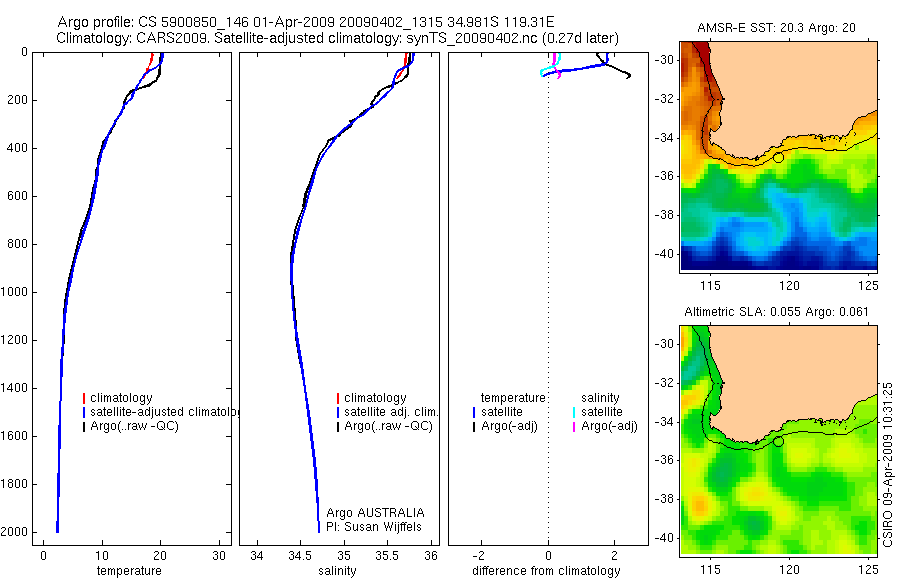The width and height of the screenshot is (900, 580).
Task: Click the 'Argo AUSTRALIA' label
Action: (375, 513)
